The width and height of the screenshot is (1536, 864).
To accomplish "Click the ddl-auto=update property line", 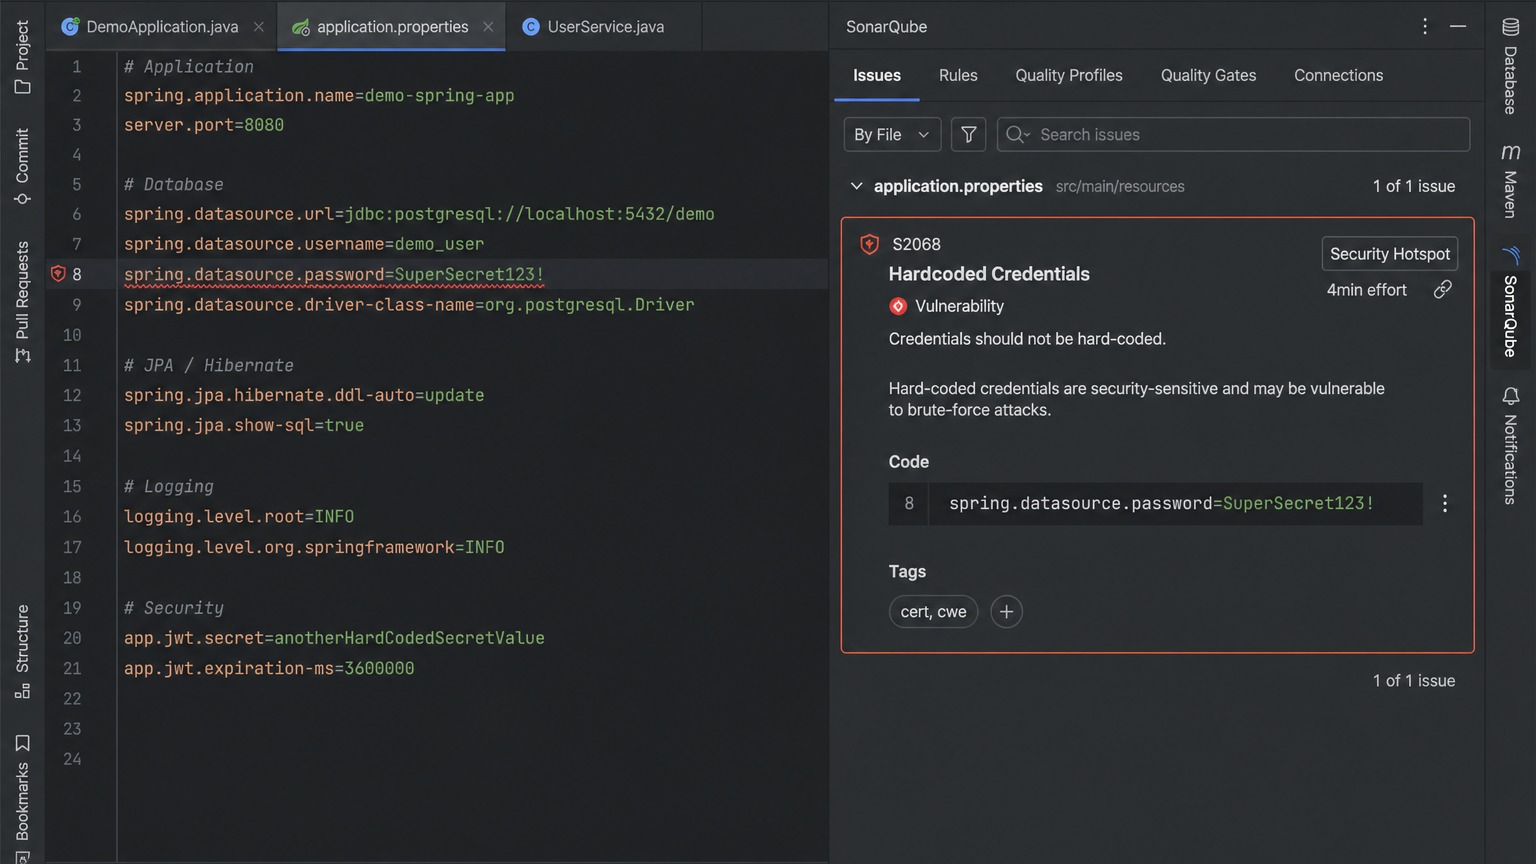I will coord(304,395).
